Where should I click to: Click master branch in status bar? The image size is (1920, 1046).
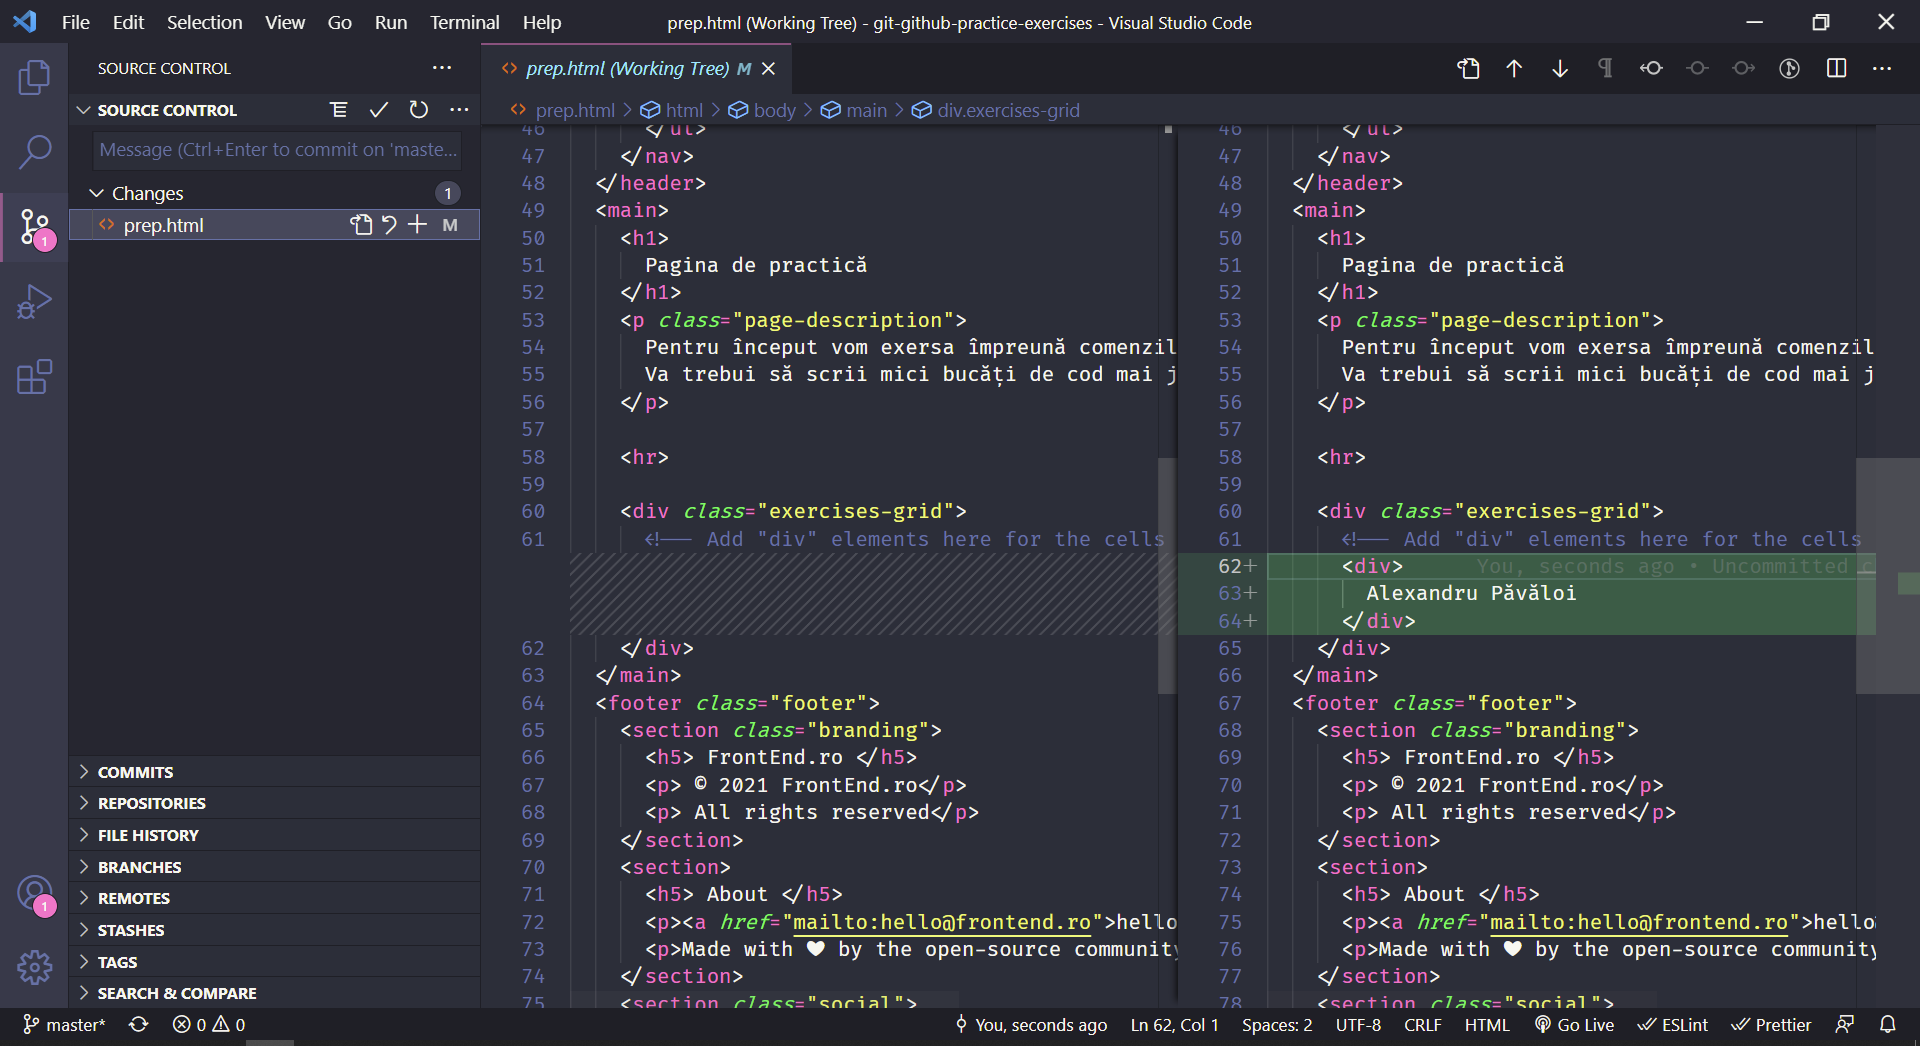pos(64,1025)
